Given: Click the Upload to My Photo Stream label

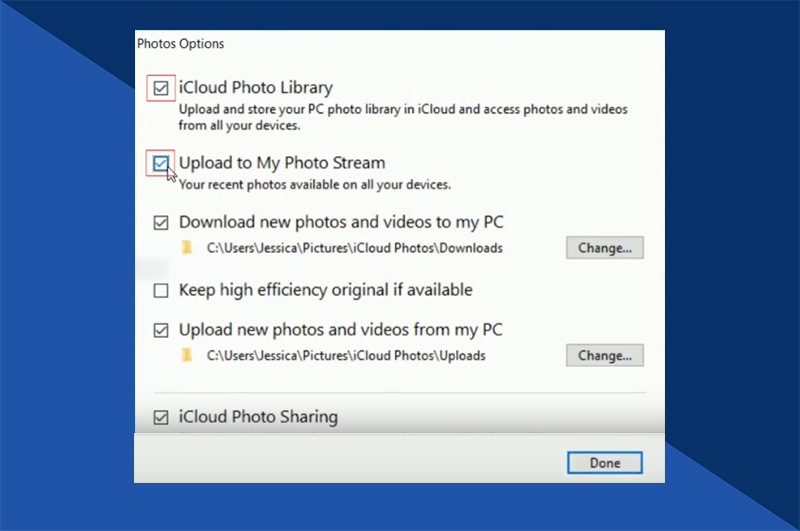Looking at the screenshot, I should coord(282,163).
